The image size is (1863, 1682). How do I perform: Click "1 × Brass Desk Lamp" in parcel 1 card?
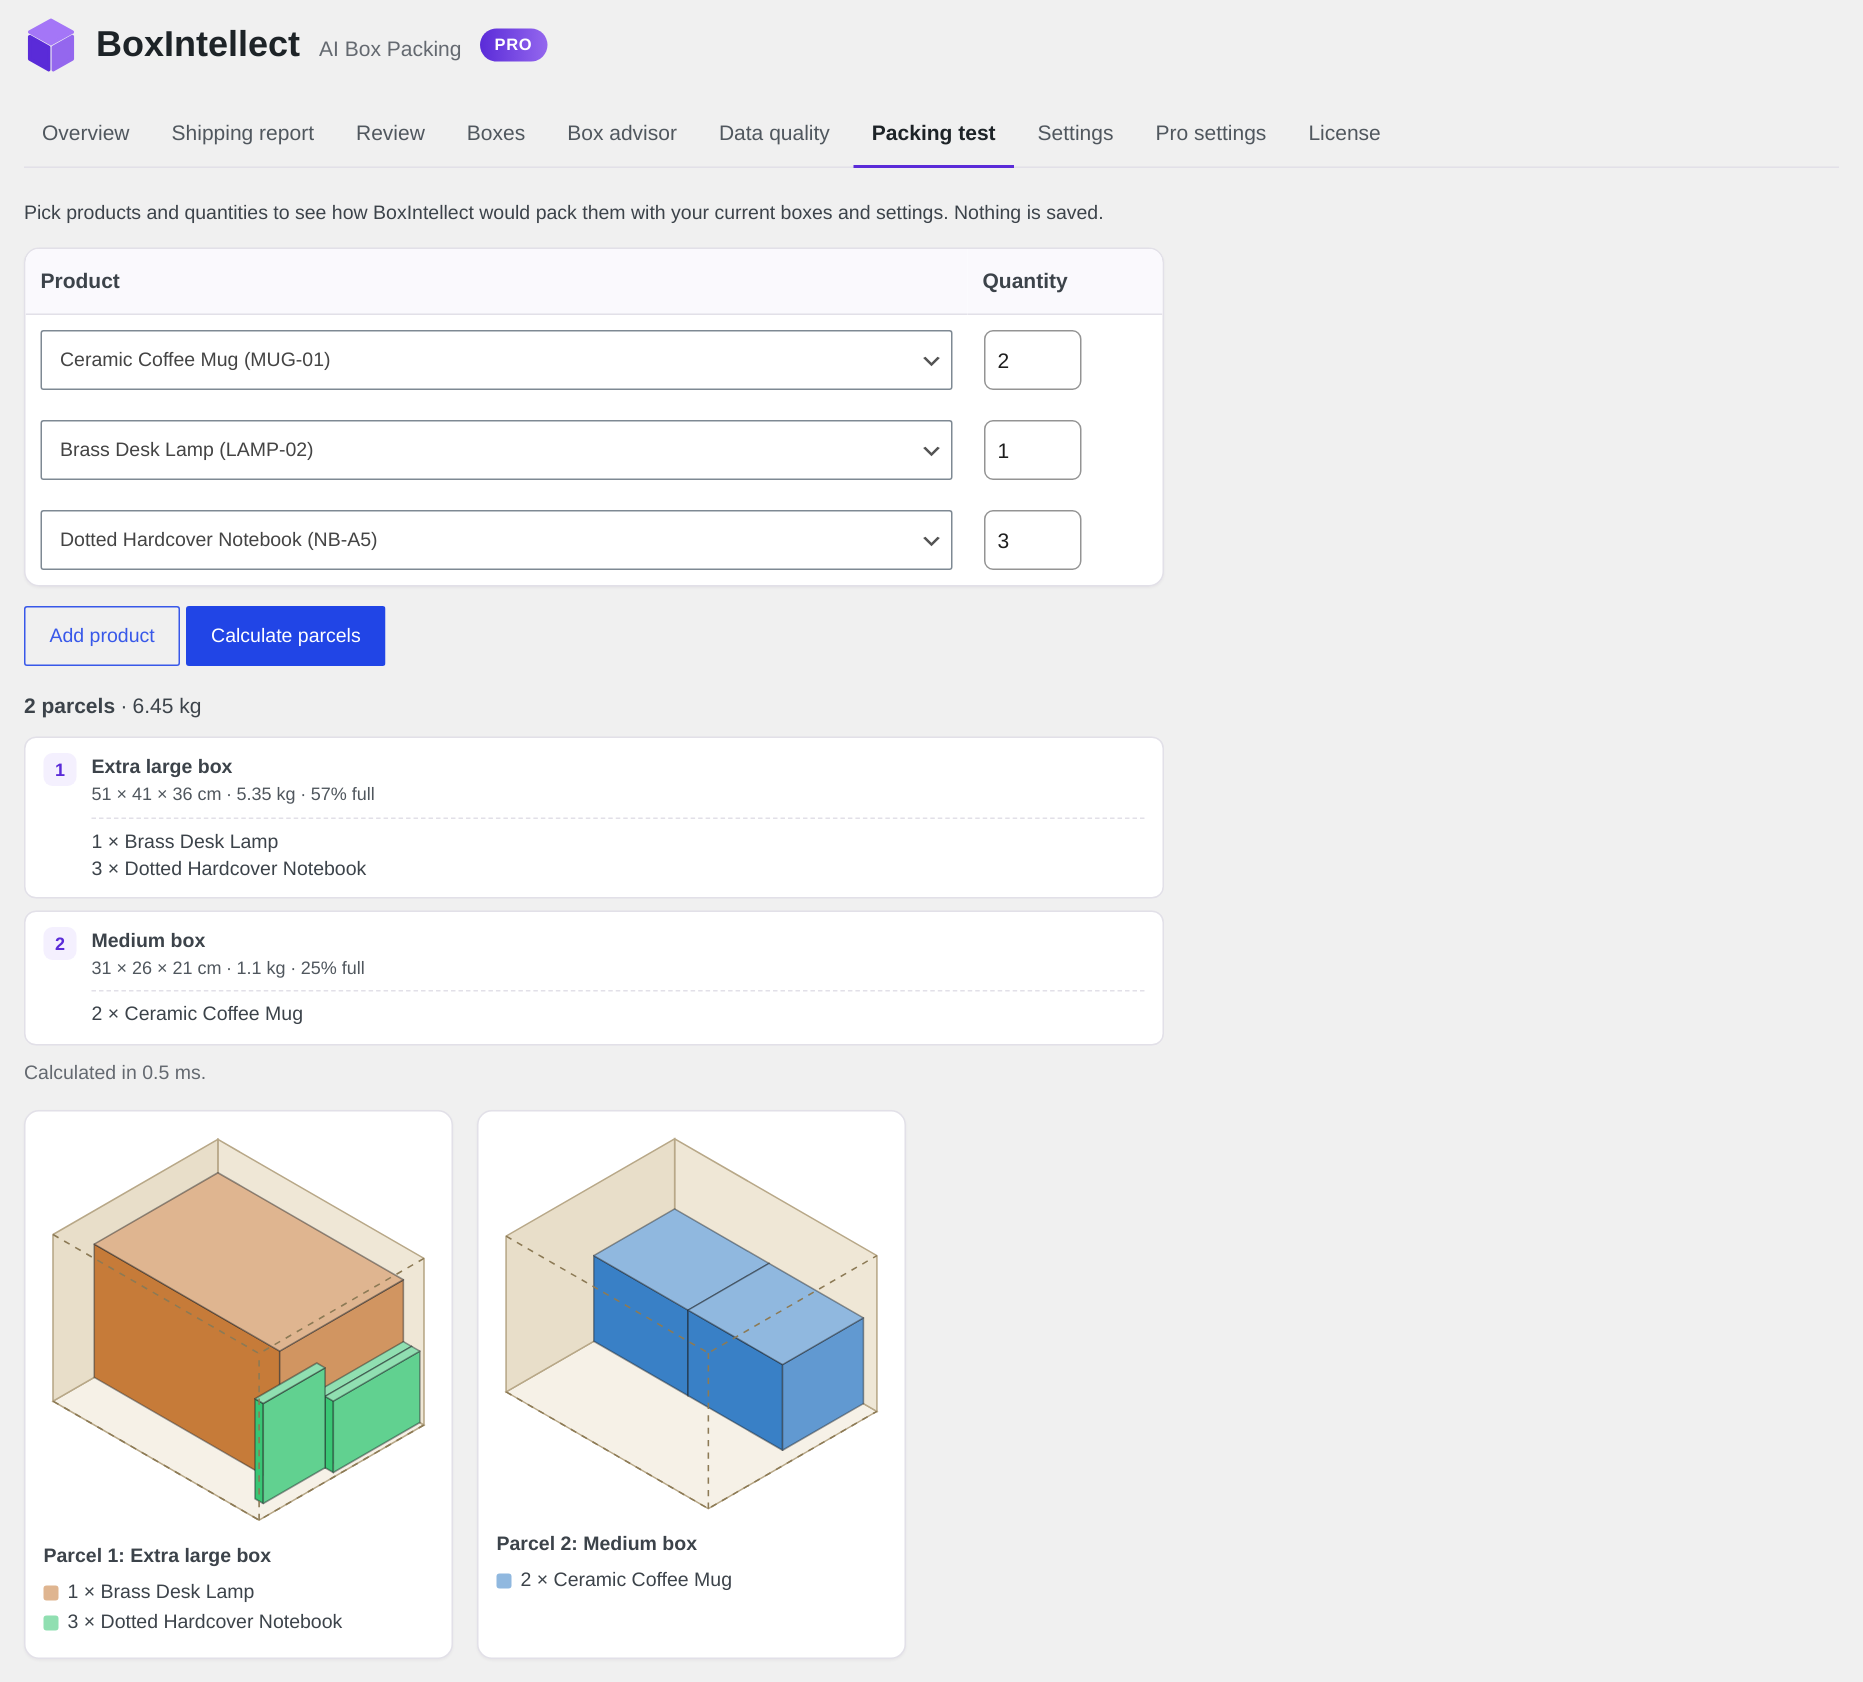pos(185,842)
